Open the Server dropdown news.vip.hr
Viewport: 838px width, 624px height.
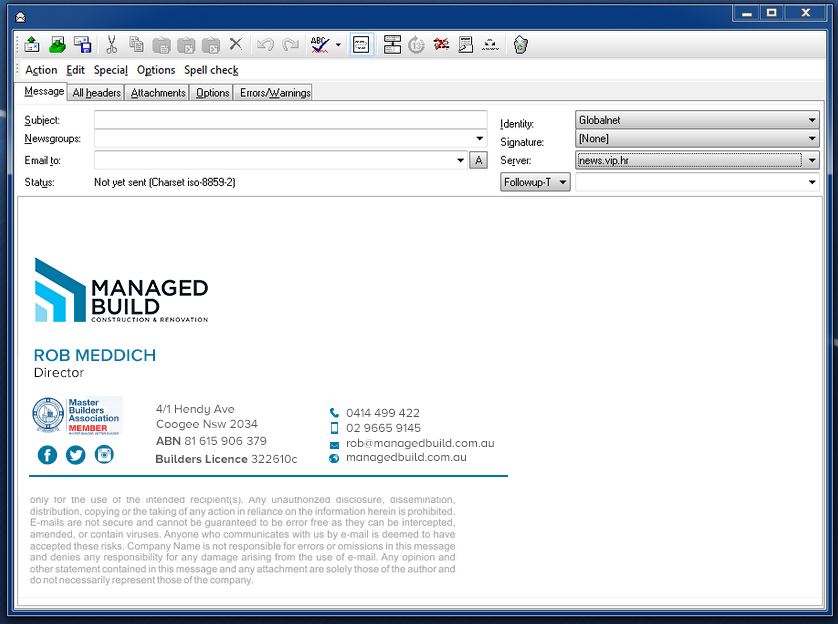pyautogui.click(x=697, y=160)
